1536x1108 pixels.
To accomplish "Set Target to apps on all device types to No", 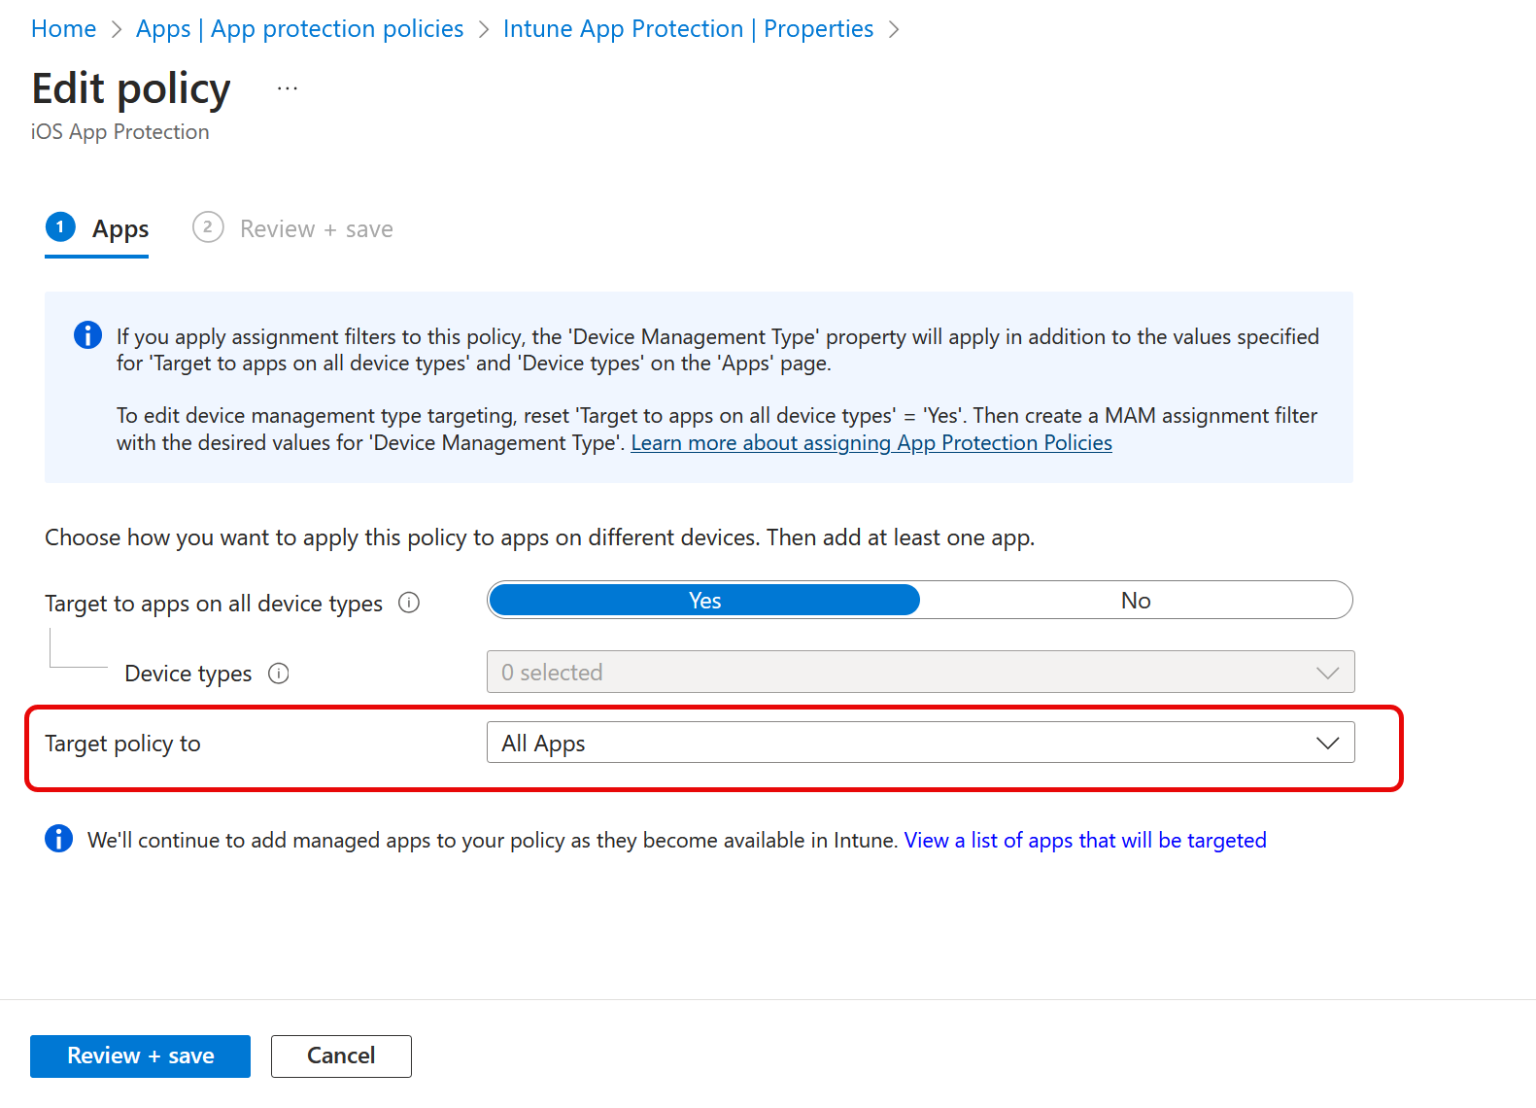I will click(x=1136, y=600).
